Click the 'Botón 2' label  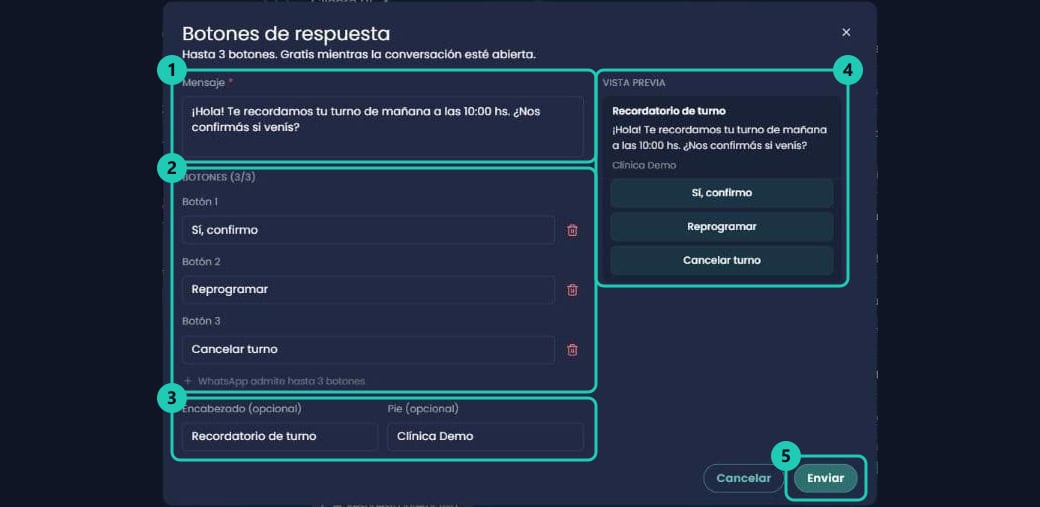(x=201, y=261)
